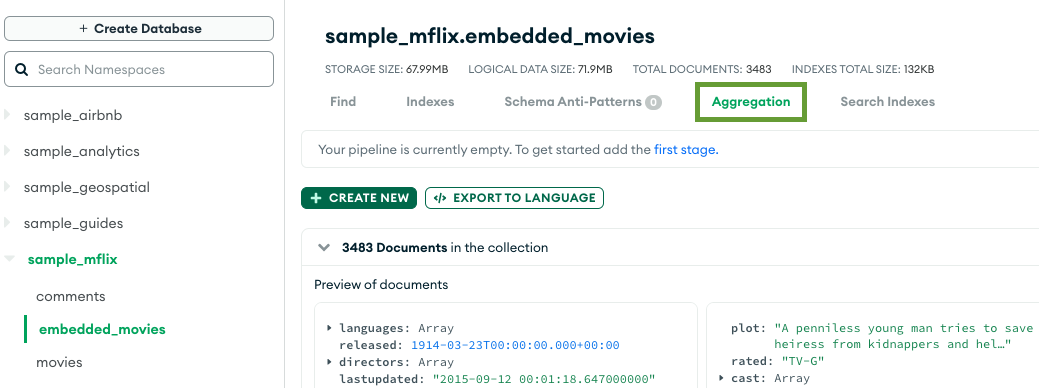1039x388 pixels.
Task: Click the "STORAGE SIZE: 67.99MB" stat
Action: pyautogui.click(x=386, y=69)
